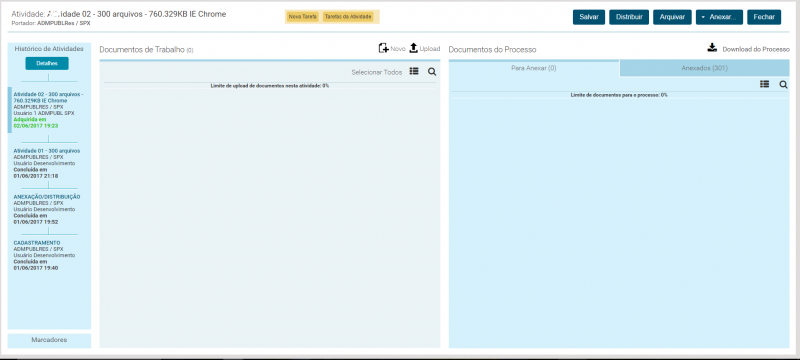This screenshot has width=800, height=360.
Task: Click the process document limit 0% bar
Action: coord(619,95)
